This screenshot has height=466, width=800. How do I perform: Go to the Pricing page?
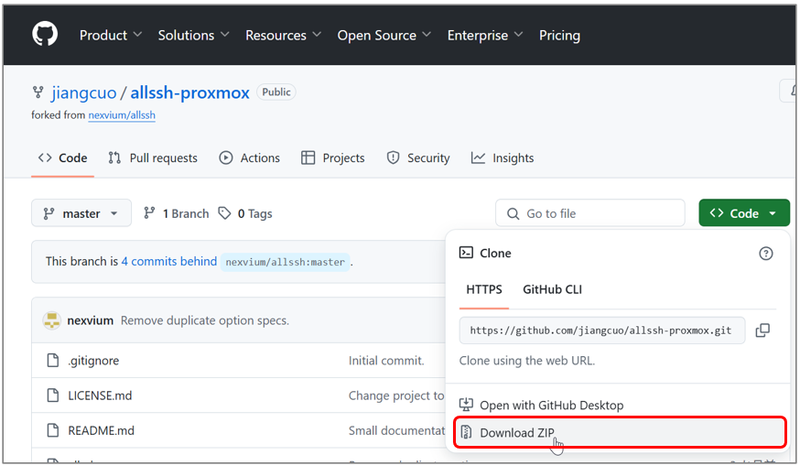559,35
